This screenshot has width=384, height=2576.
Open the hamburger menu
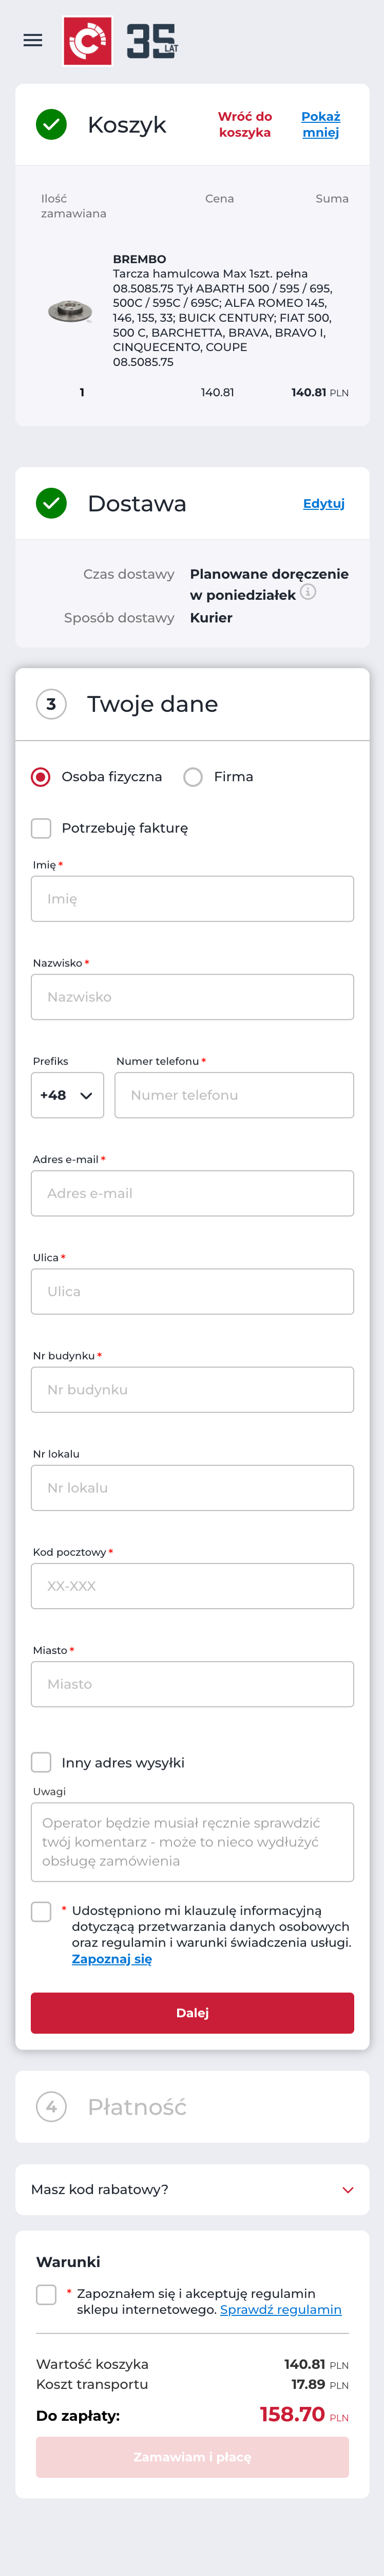point(33,40)
